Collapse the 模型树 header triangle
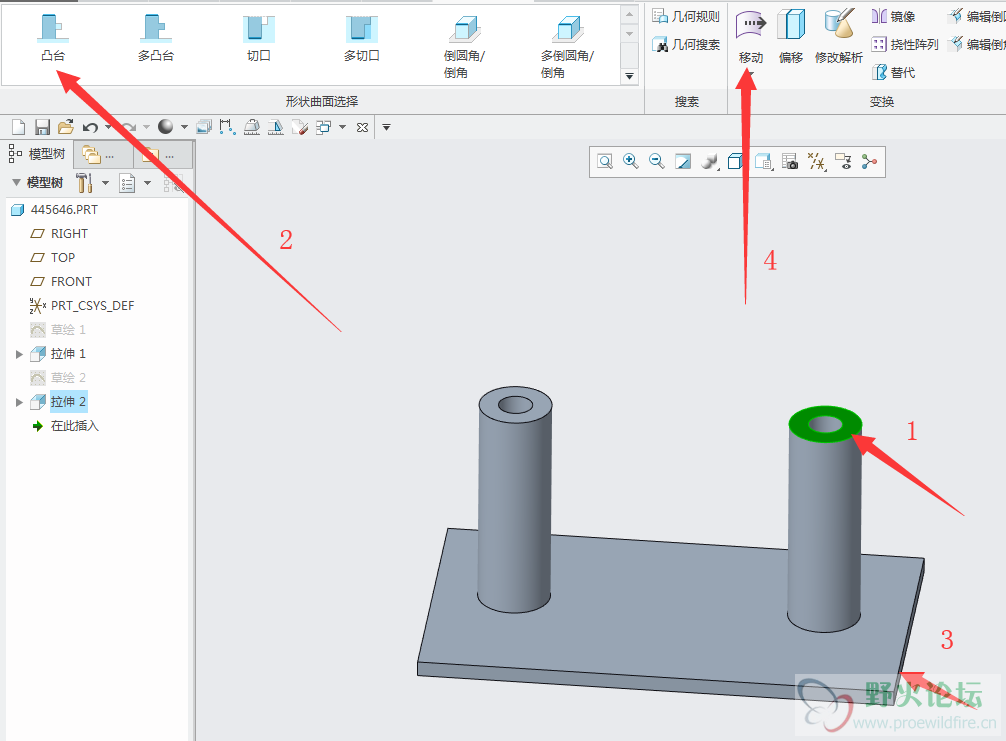The width and height of the screenshot is (1006, 741). (x=16, y=183)
